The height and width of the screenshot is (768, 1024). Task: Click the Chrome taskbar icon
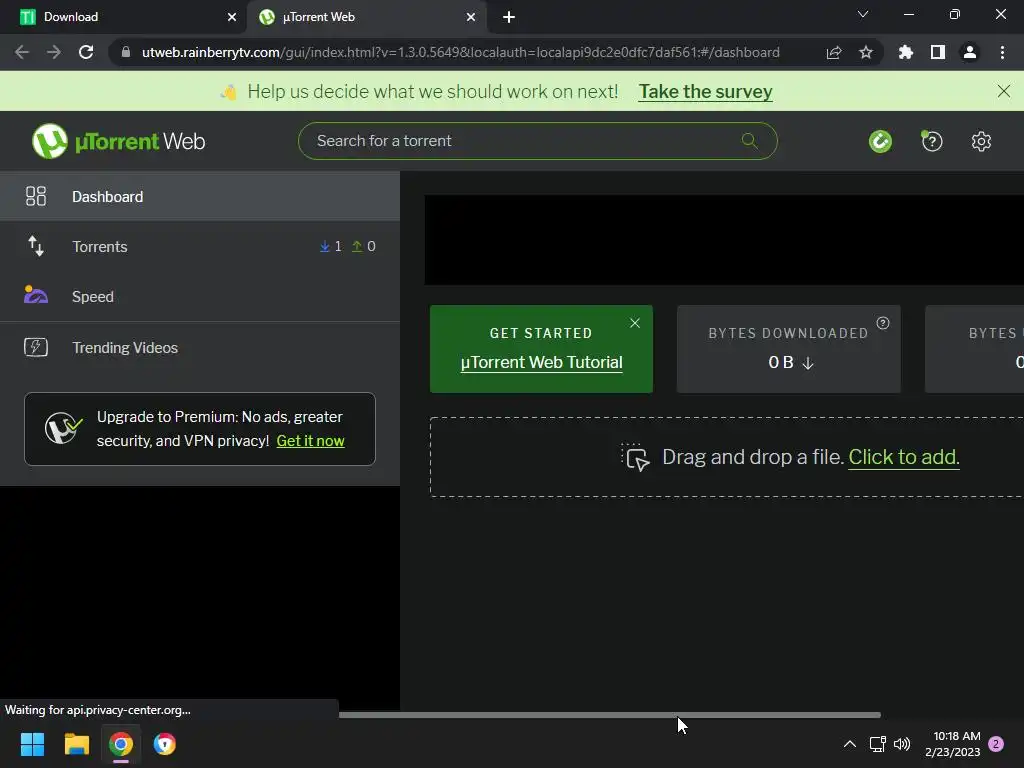121,744
